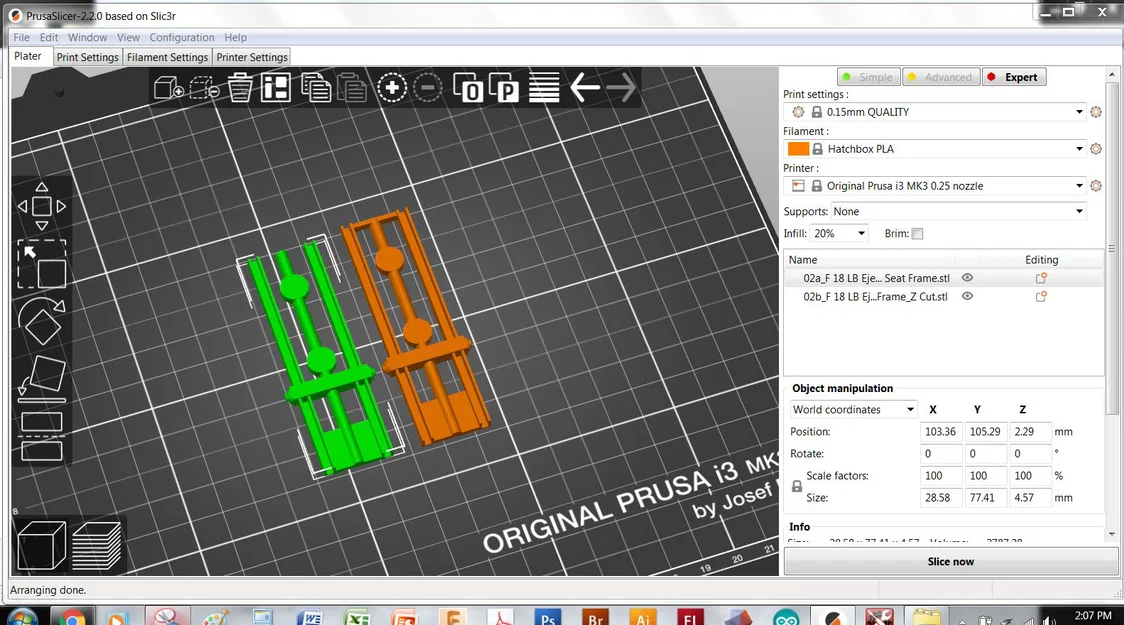Toggle visibility of Seat Frame.stl
Screen dimensions: 1124x625
pyautogui.click(x=967, y=277)
